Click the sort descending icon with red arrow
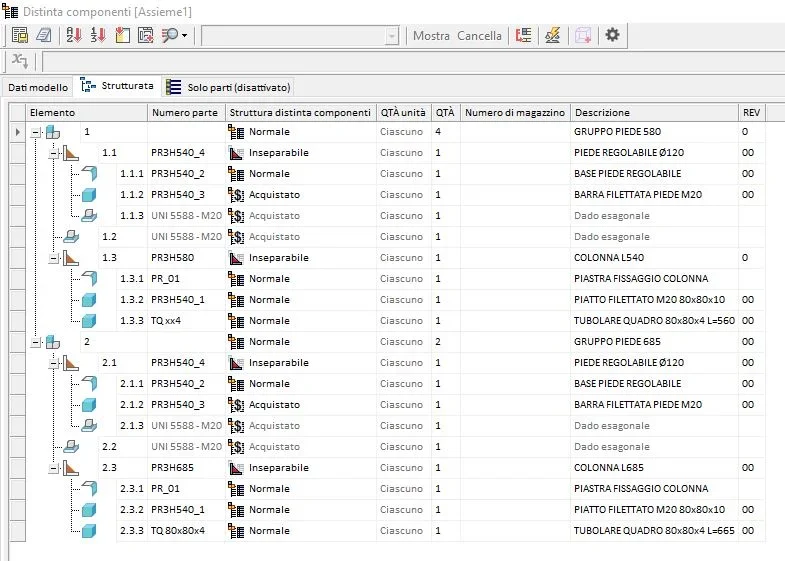This screenshot has height=561, width=785. tap(98, 35)
